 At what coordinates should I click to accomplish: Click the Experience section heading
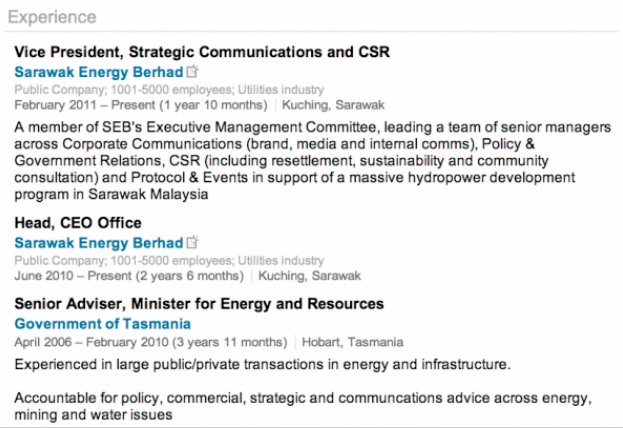click(52, 17)
